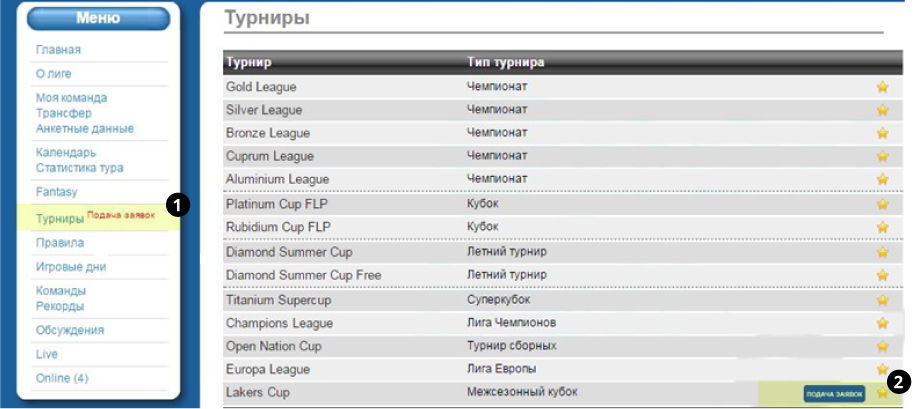Select the Champions League star icon
The height and width of the screenshot is (409, 922).
882,323
